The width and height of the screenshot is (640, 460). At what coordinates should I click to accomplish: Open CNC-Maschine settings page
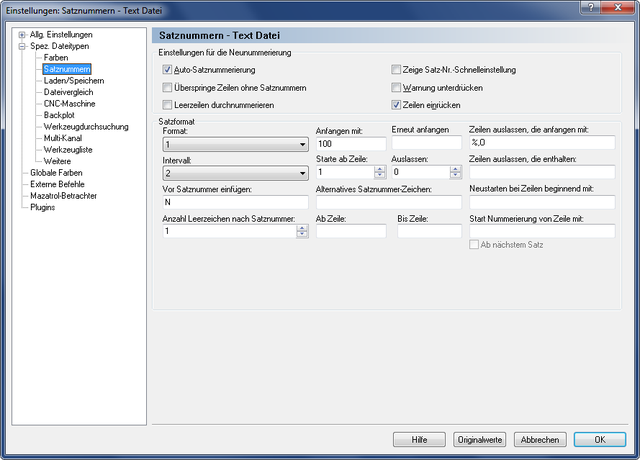pos(69,104)
